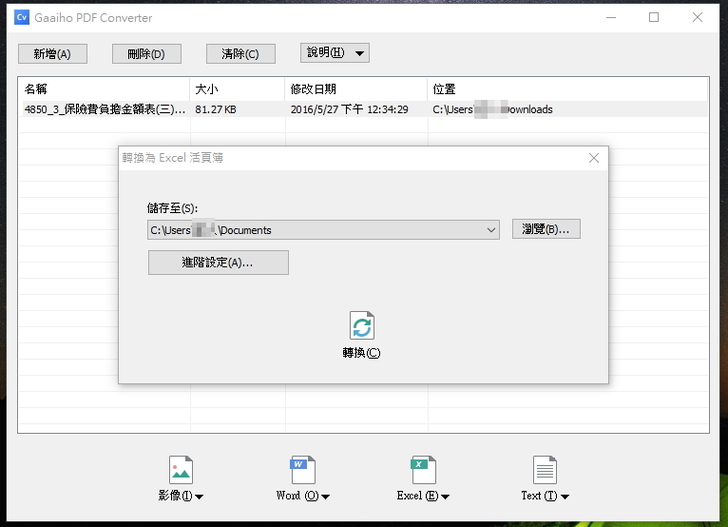Click the Convert (轉換) refresh icon

click(362, 325)
